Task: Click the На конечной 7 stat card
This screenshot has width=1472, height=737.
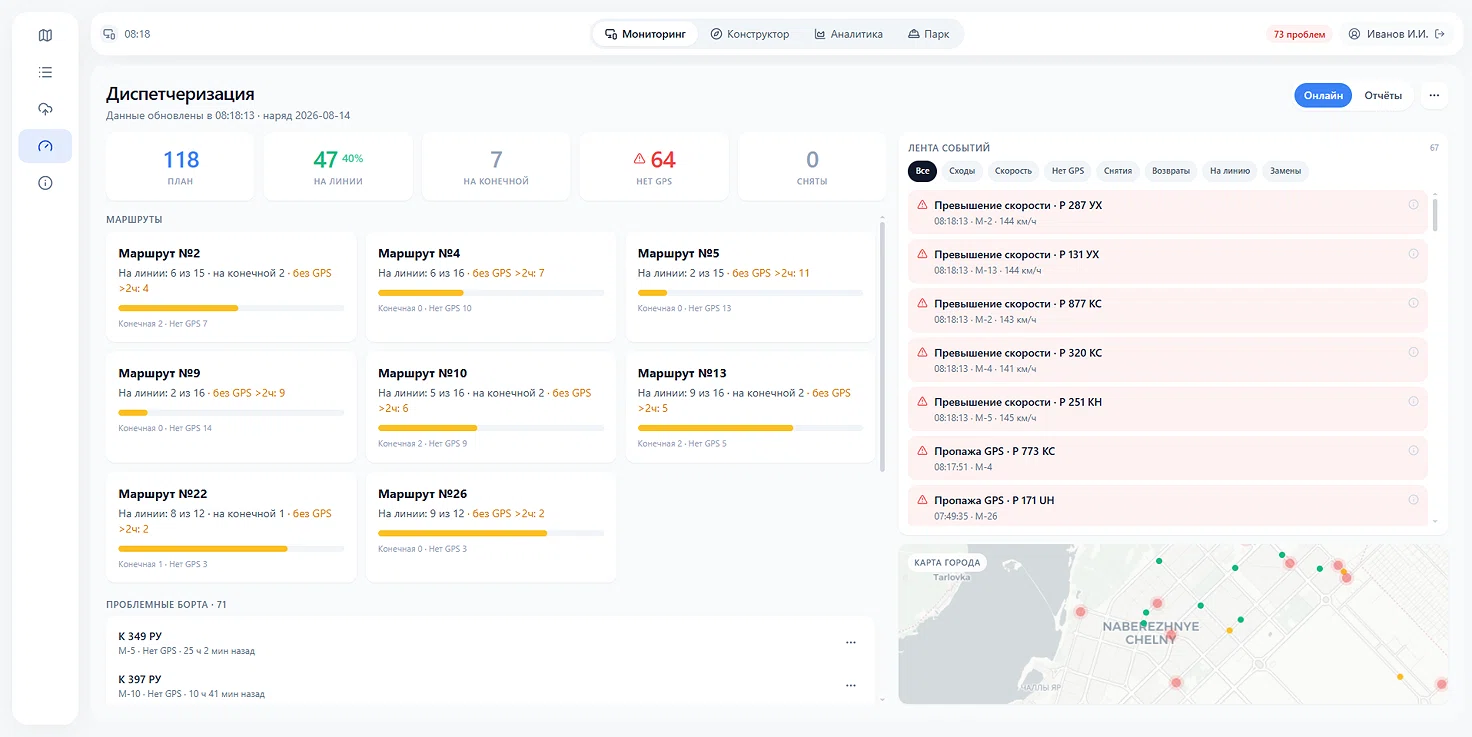Action: point(496,167)
